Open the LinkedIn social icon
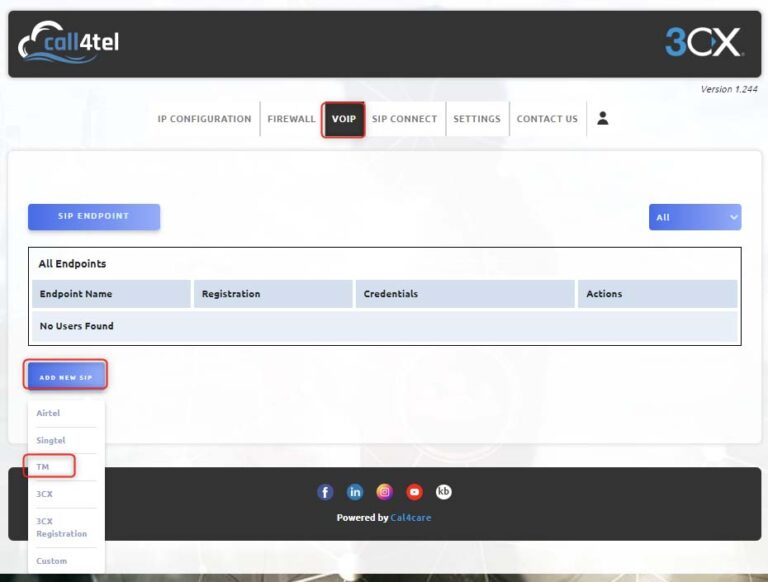This screenshot has height=582, width=768. 355,492
